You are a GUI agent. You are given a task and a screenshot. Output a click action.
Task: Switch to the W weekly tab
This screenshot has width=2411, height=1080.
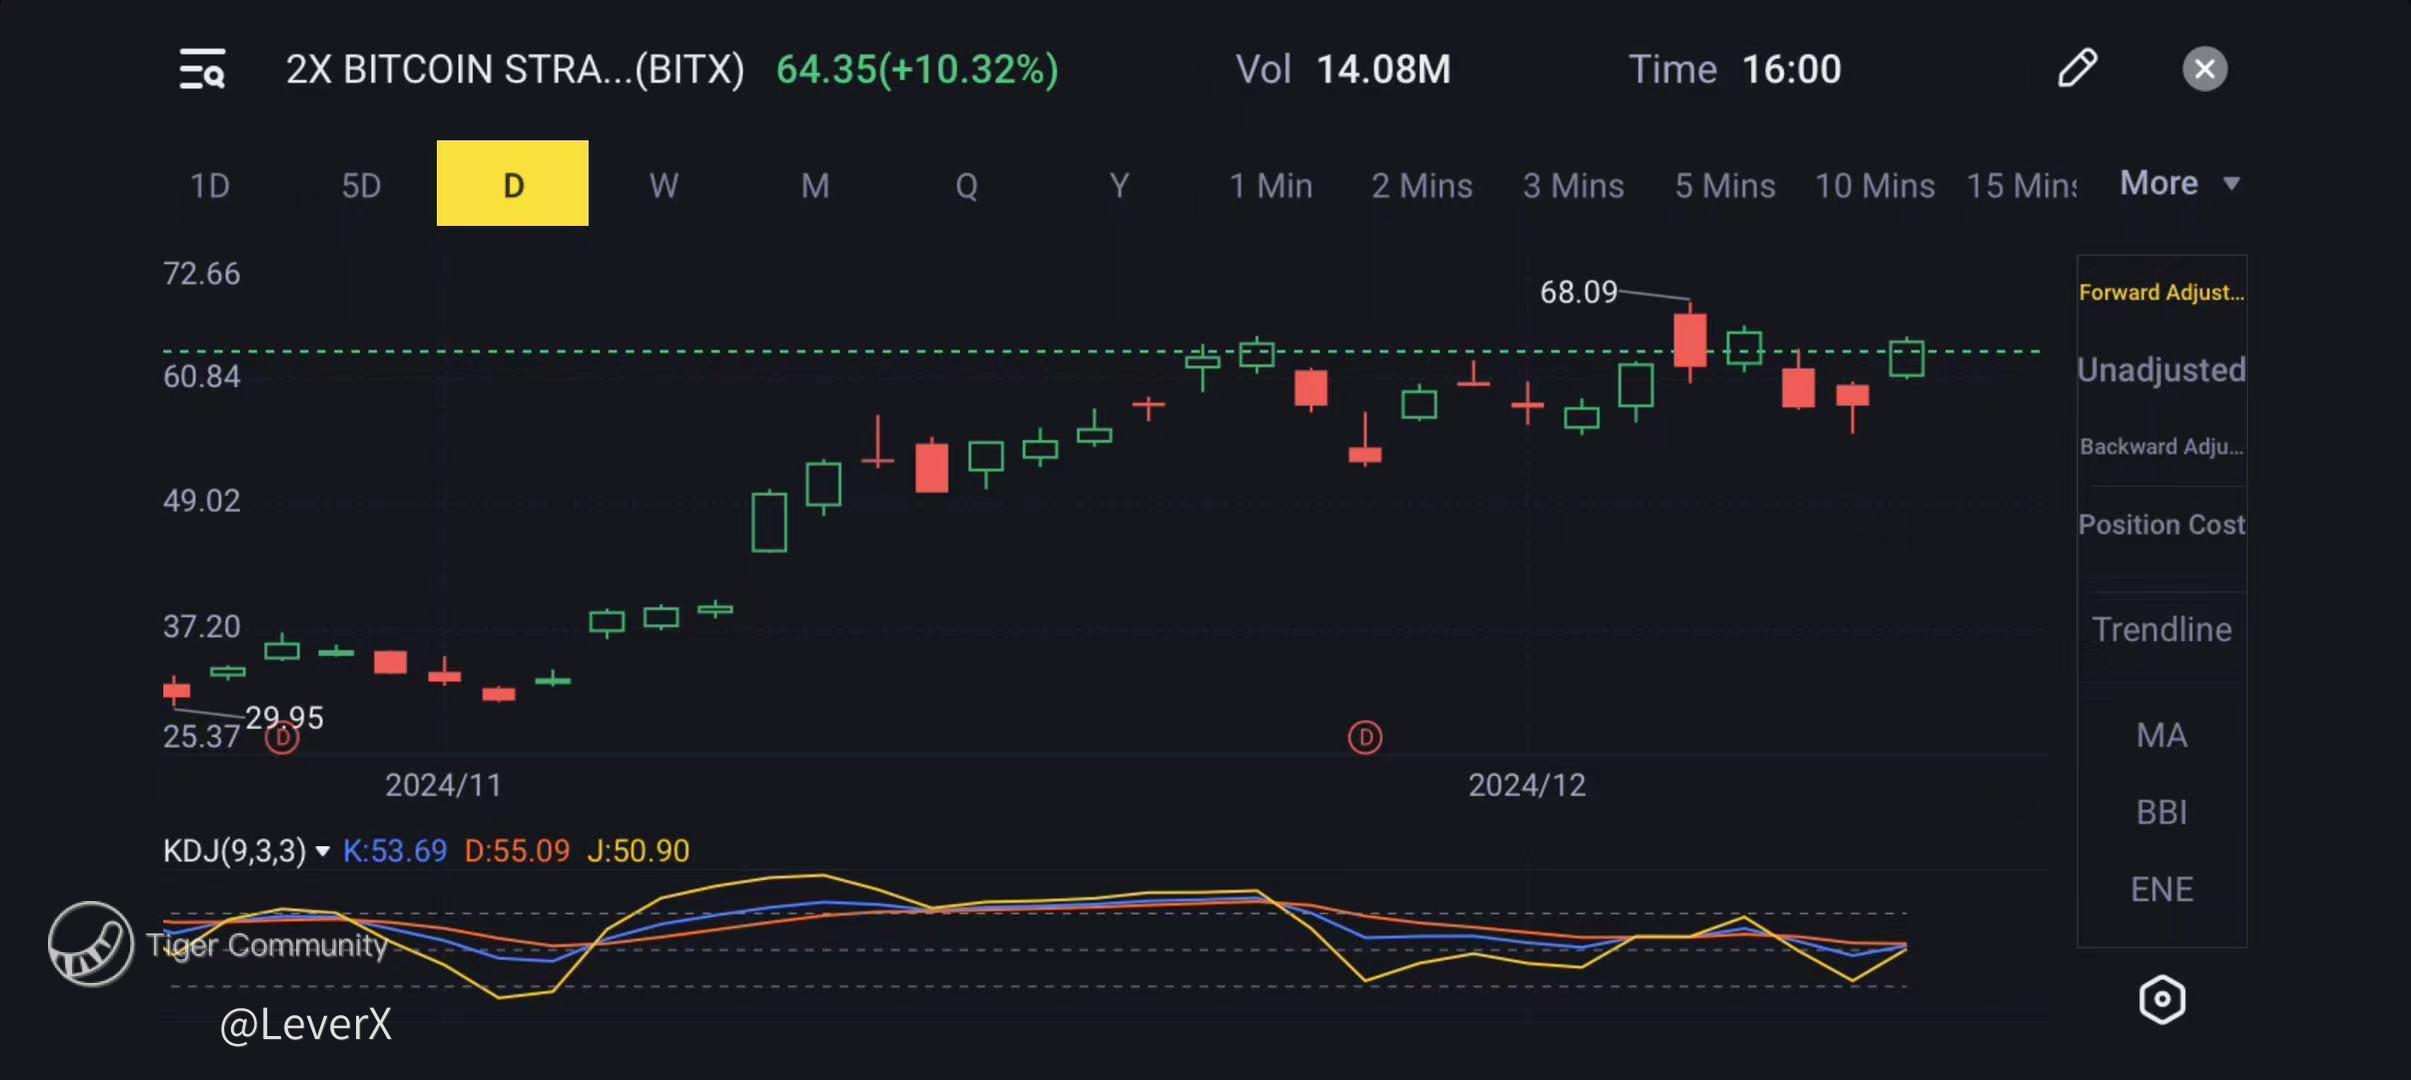(663, 185)
